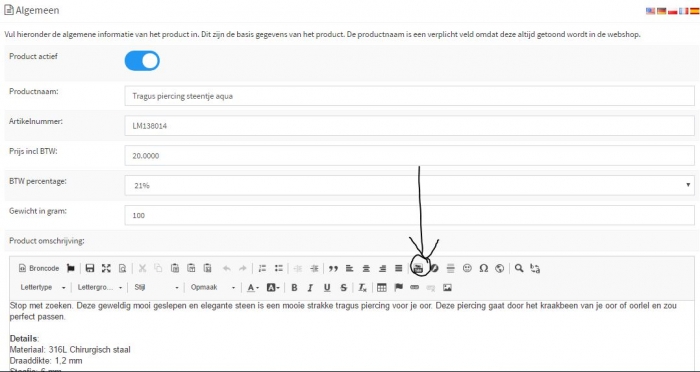Open the text color picker
700x372 pixels.
pyautogui.click(x=253, y=288)
